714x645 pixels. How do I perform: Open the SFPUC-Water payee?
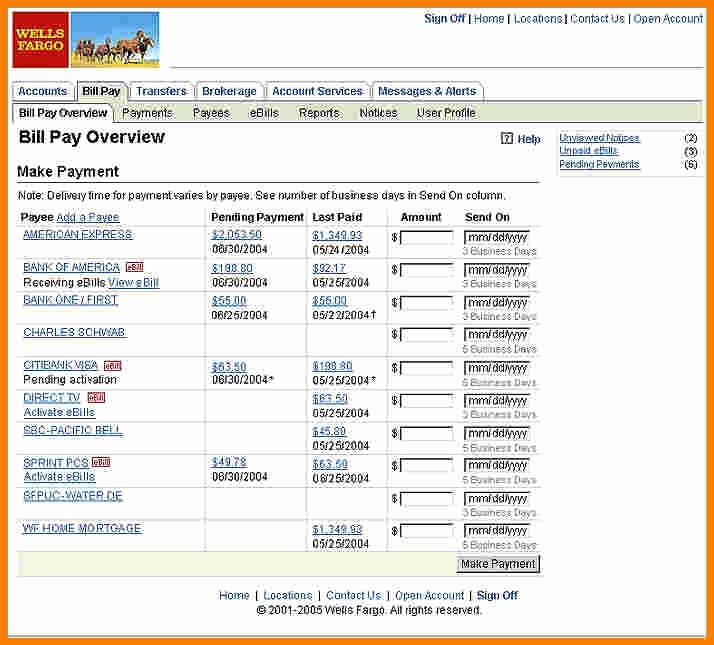click(x=73, y=496)
